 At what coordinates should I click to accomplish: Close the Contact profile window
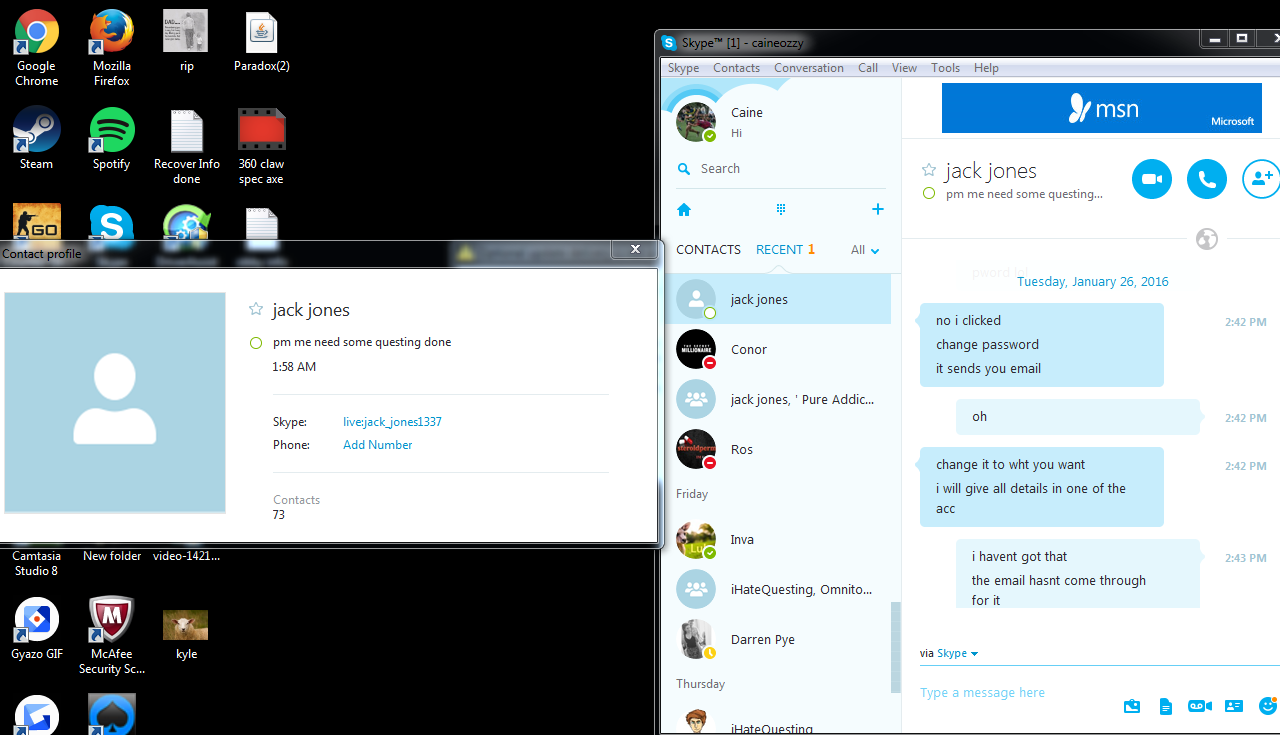click(x=635, y=250)
